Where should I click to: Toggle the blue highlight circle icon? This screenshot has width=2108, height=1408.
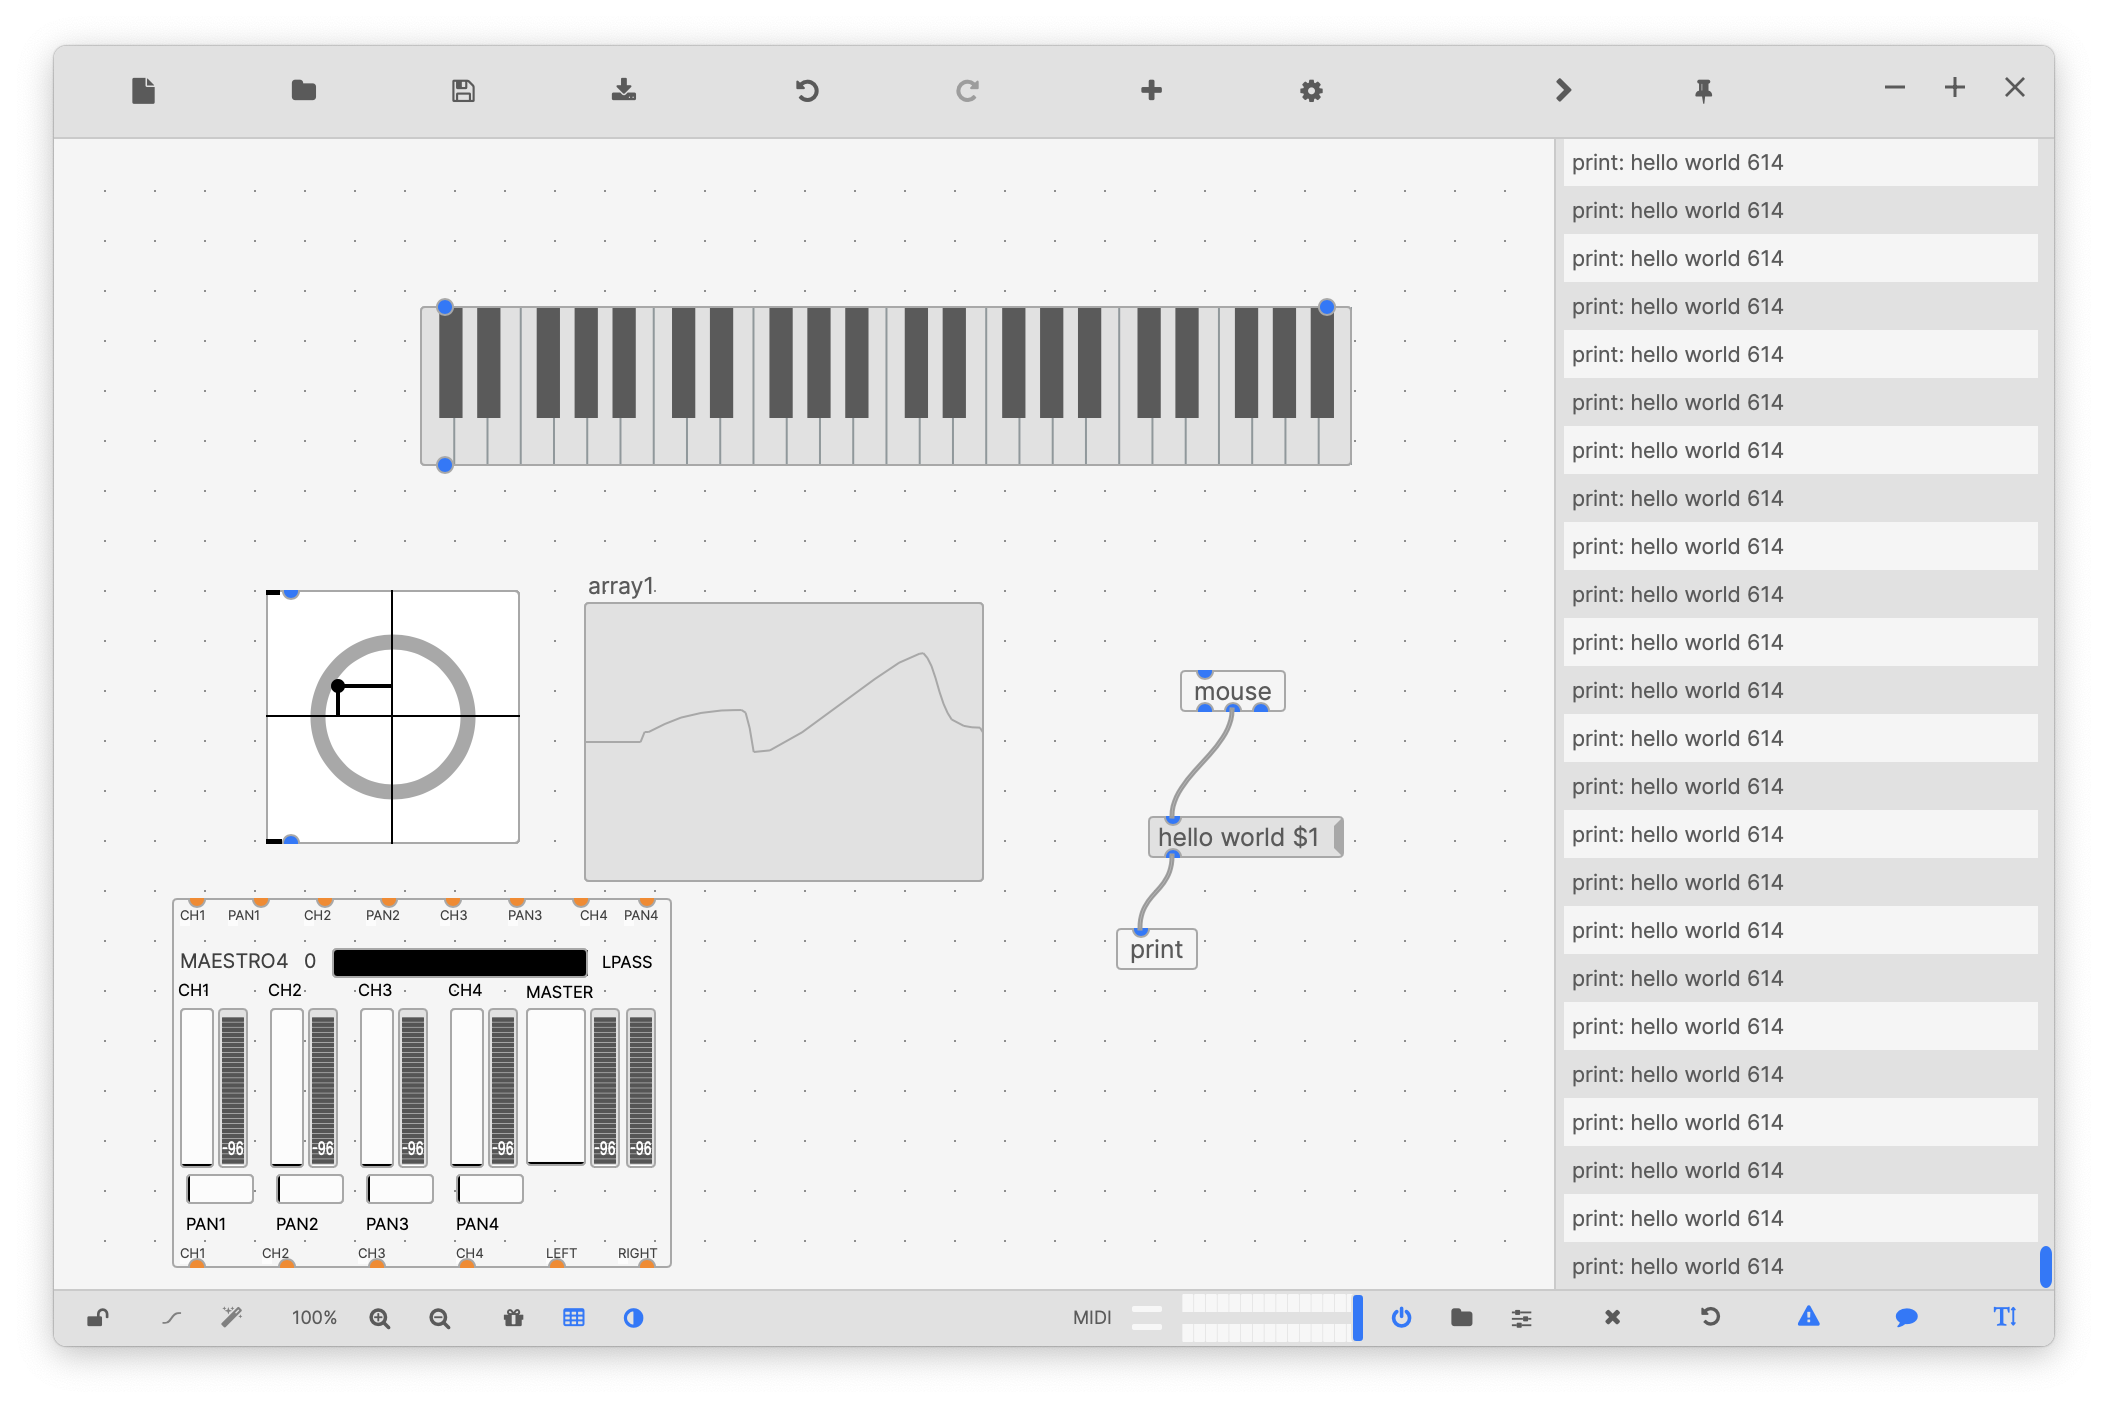coord(635,1318)
